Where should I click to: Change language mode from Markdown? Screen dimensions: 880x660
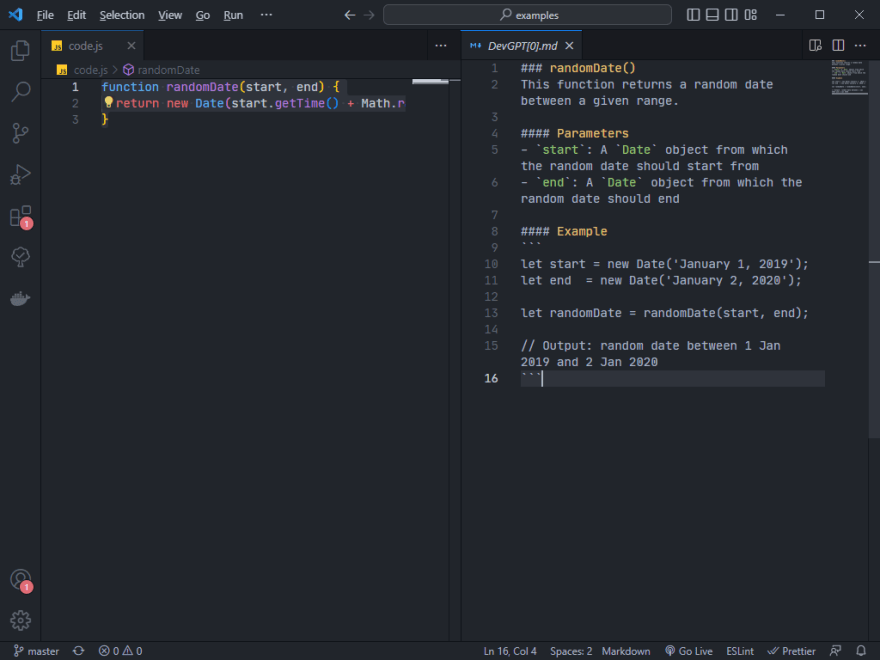(626, 651)
